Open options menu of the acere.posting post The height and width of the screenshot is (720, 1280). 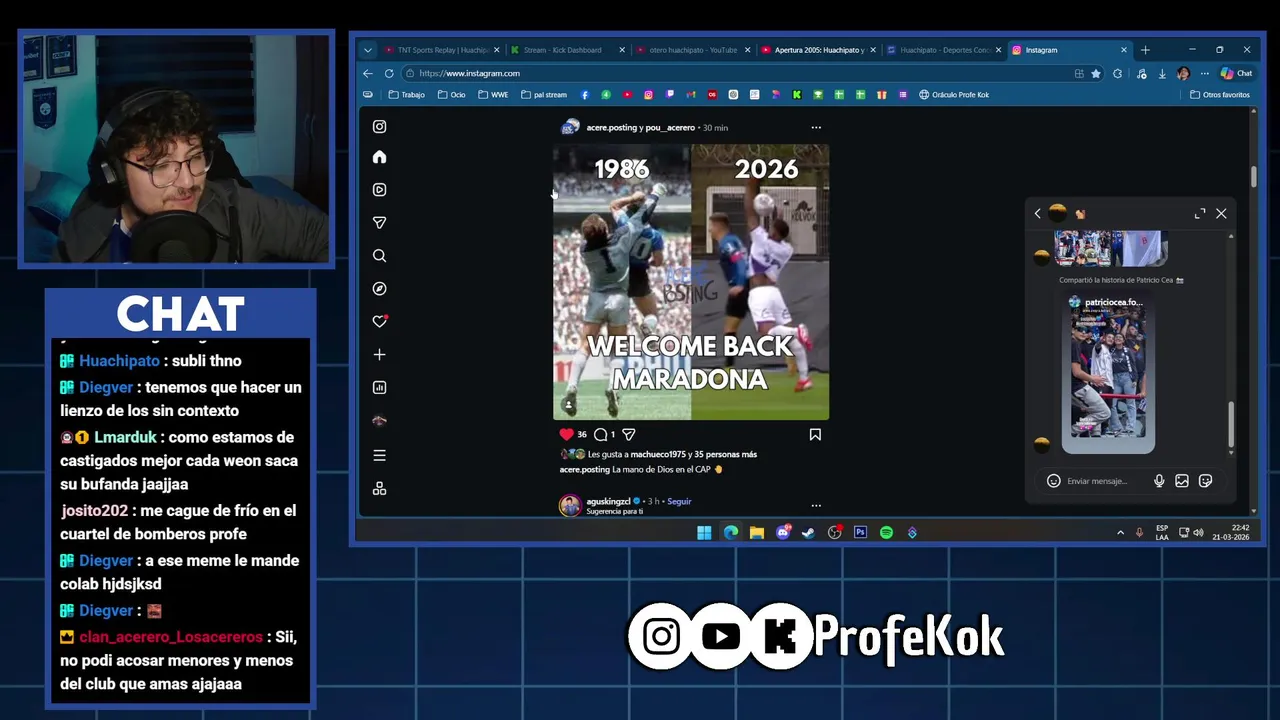click(816, 127)
